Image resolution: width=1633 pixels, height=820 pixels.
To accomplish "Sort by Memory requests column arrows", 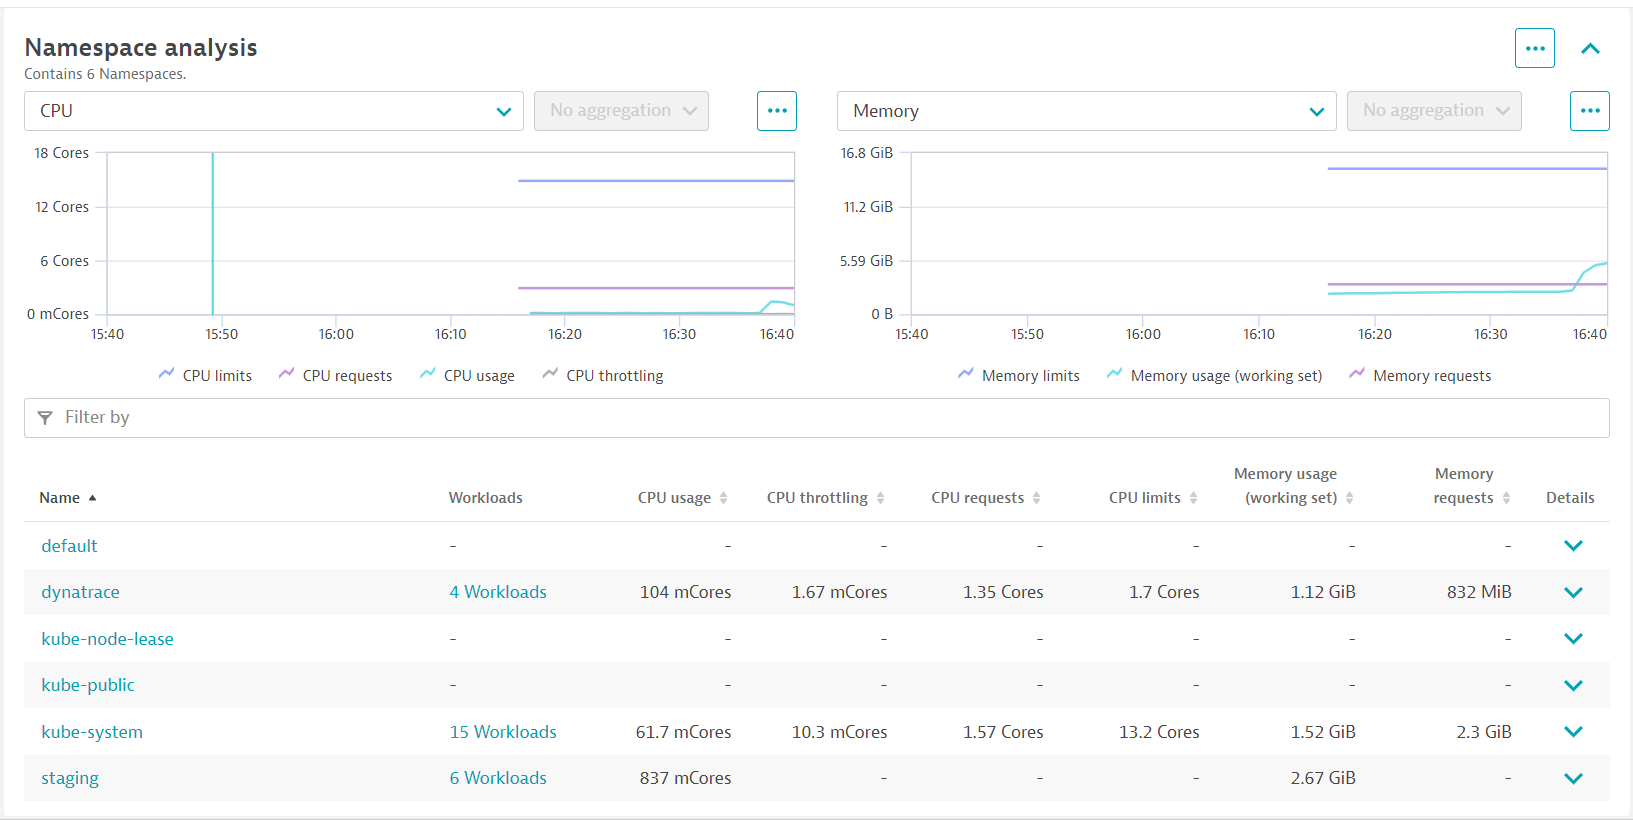I will [x=1506, y=498].
